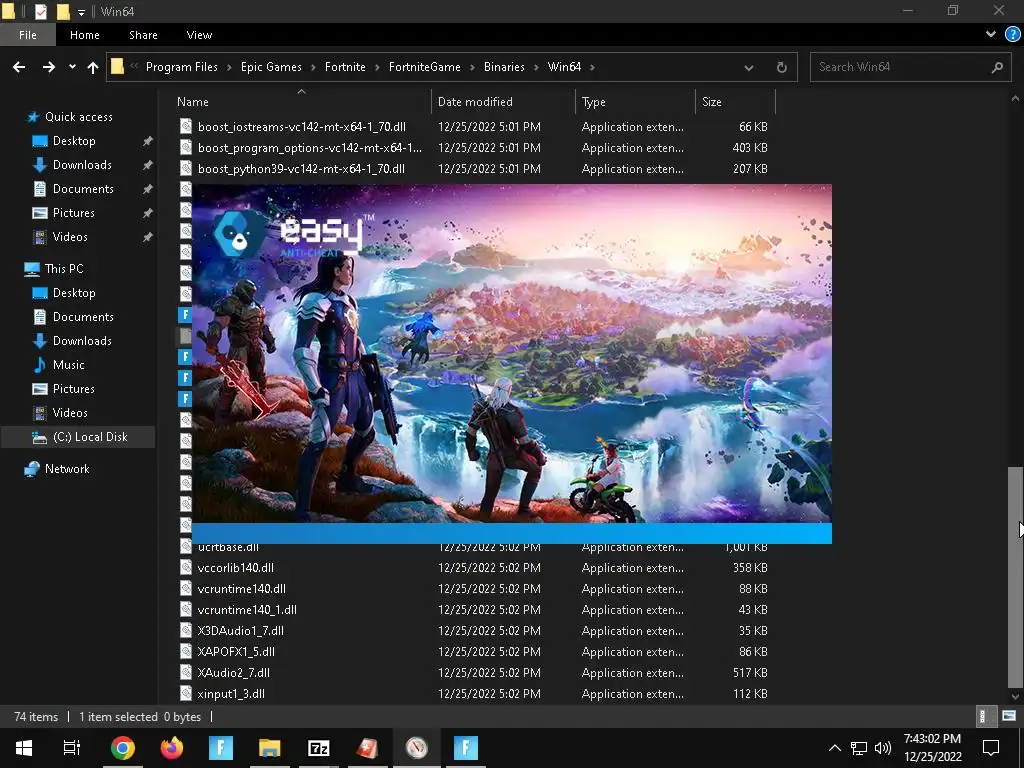Open Task View on the taskbar
This screenshot has width=1024, height=768.
click(72, 748)
